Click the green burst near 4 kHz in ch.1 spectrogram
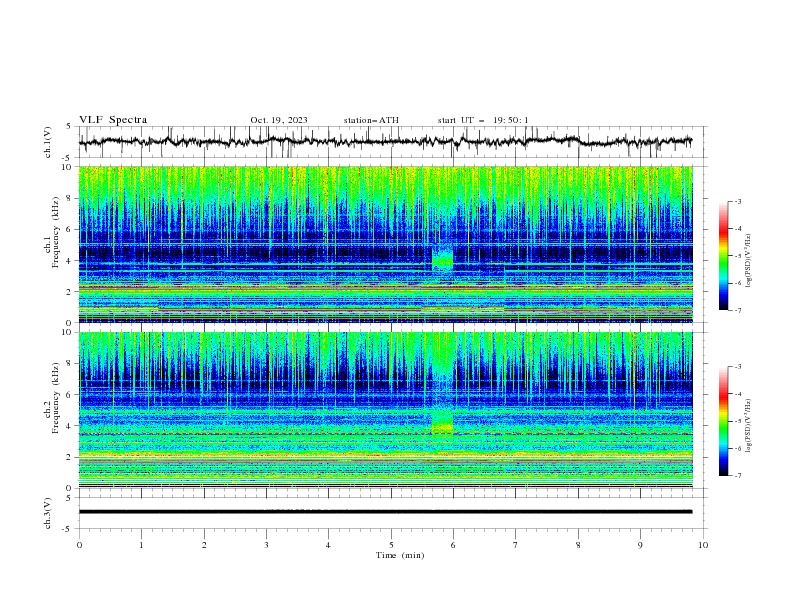Image resolution: width=792 pixels, height=612 pixels. tap(443, 259)
